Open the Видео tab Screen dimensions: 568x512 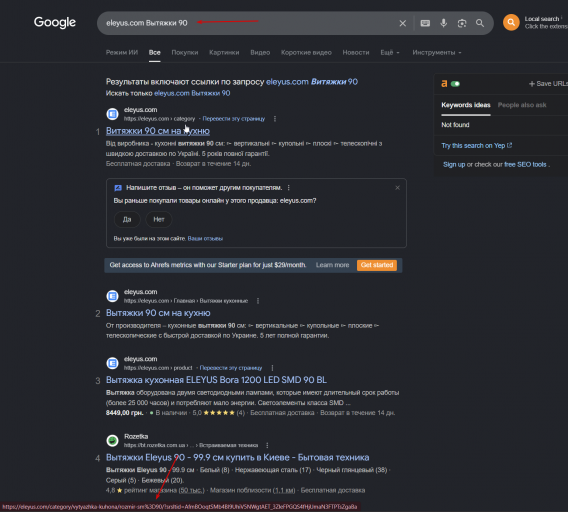pyautogui.click(x=260, y=53)
